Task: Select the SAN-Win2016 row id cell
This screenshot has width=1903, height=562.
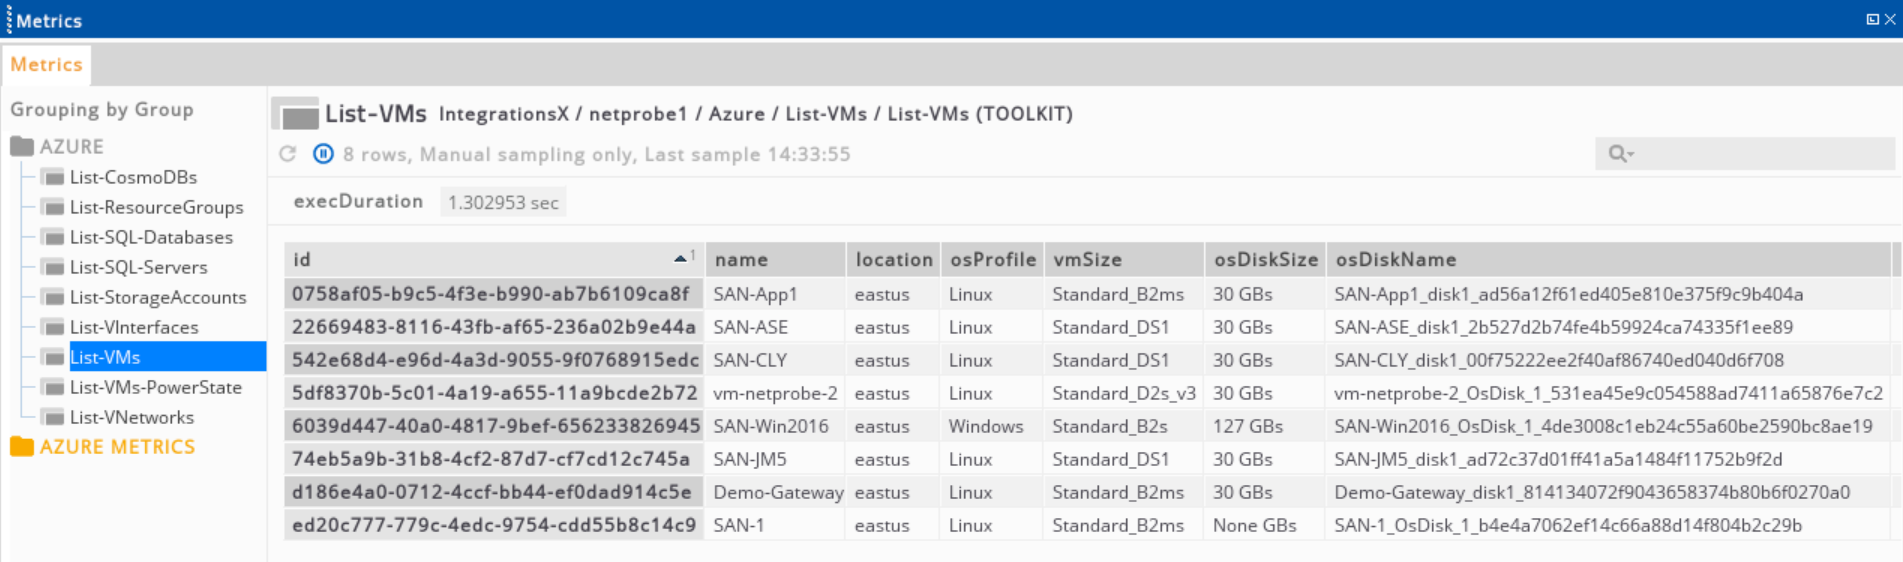Action: (495, 426)
